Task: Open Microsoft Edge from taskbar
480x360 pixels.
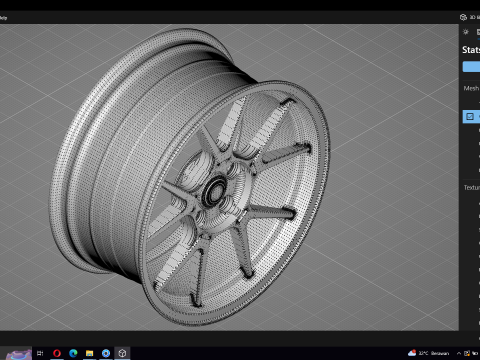Action: click(73, 353)
